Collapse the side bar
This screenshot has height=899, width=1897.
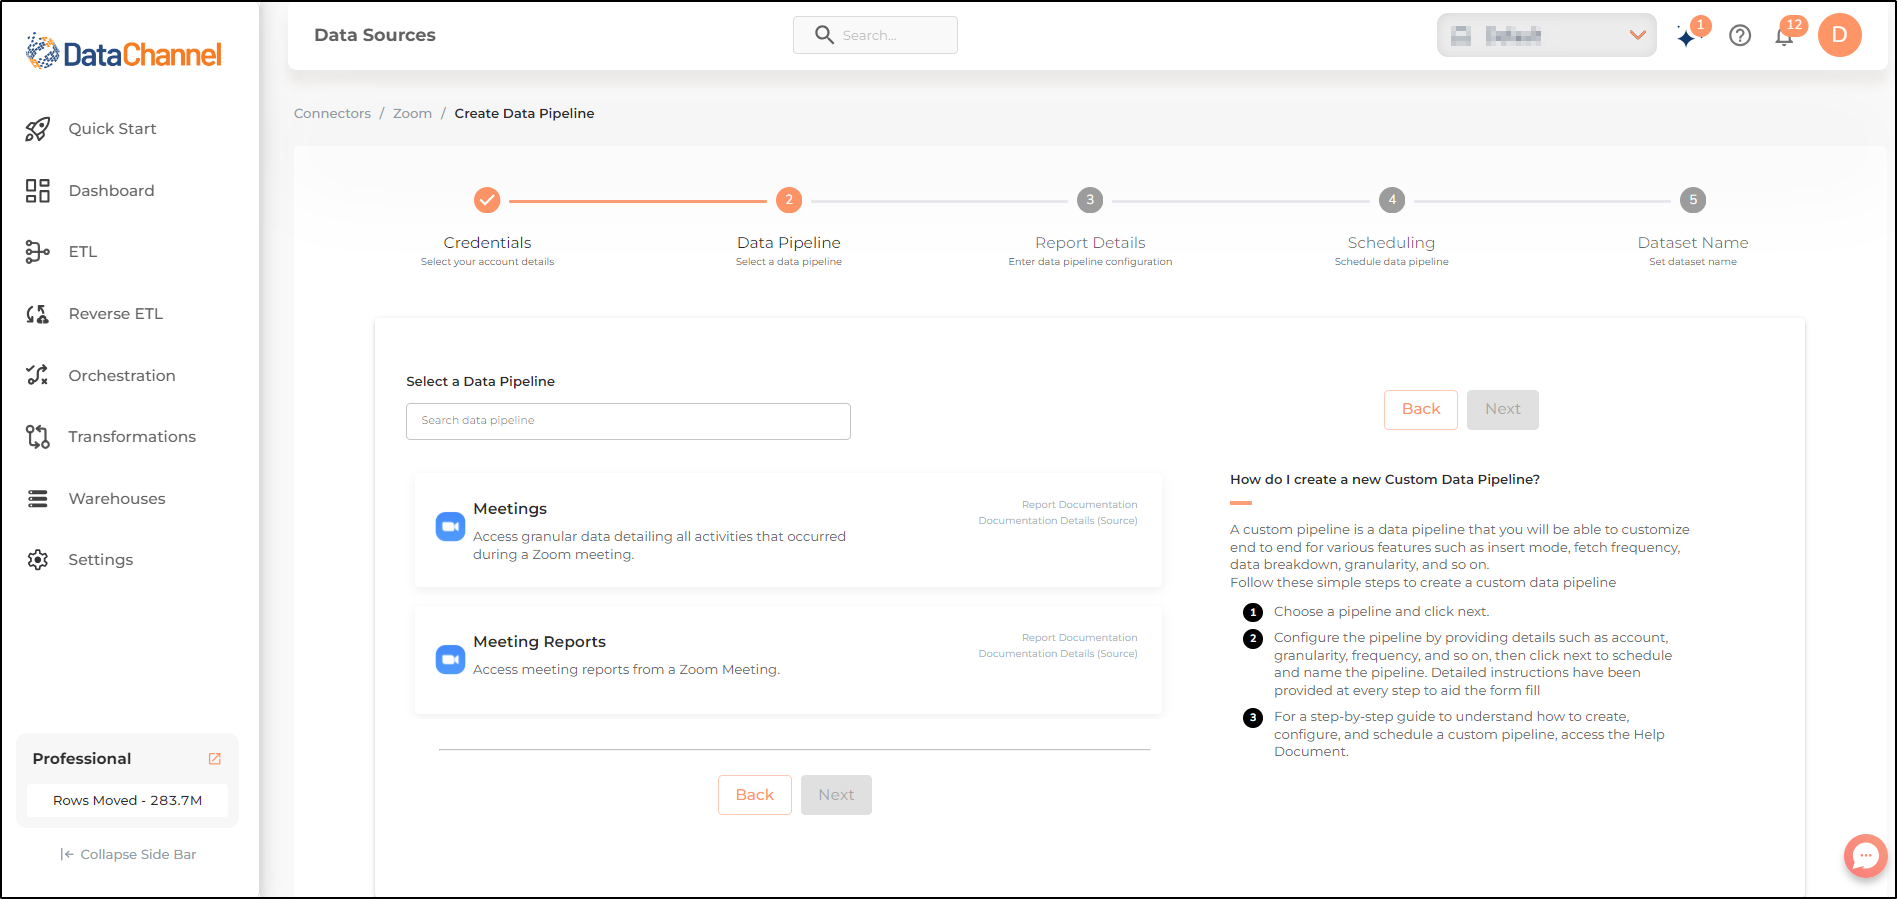tap(128, 855)
